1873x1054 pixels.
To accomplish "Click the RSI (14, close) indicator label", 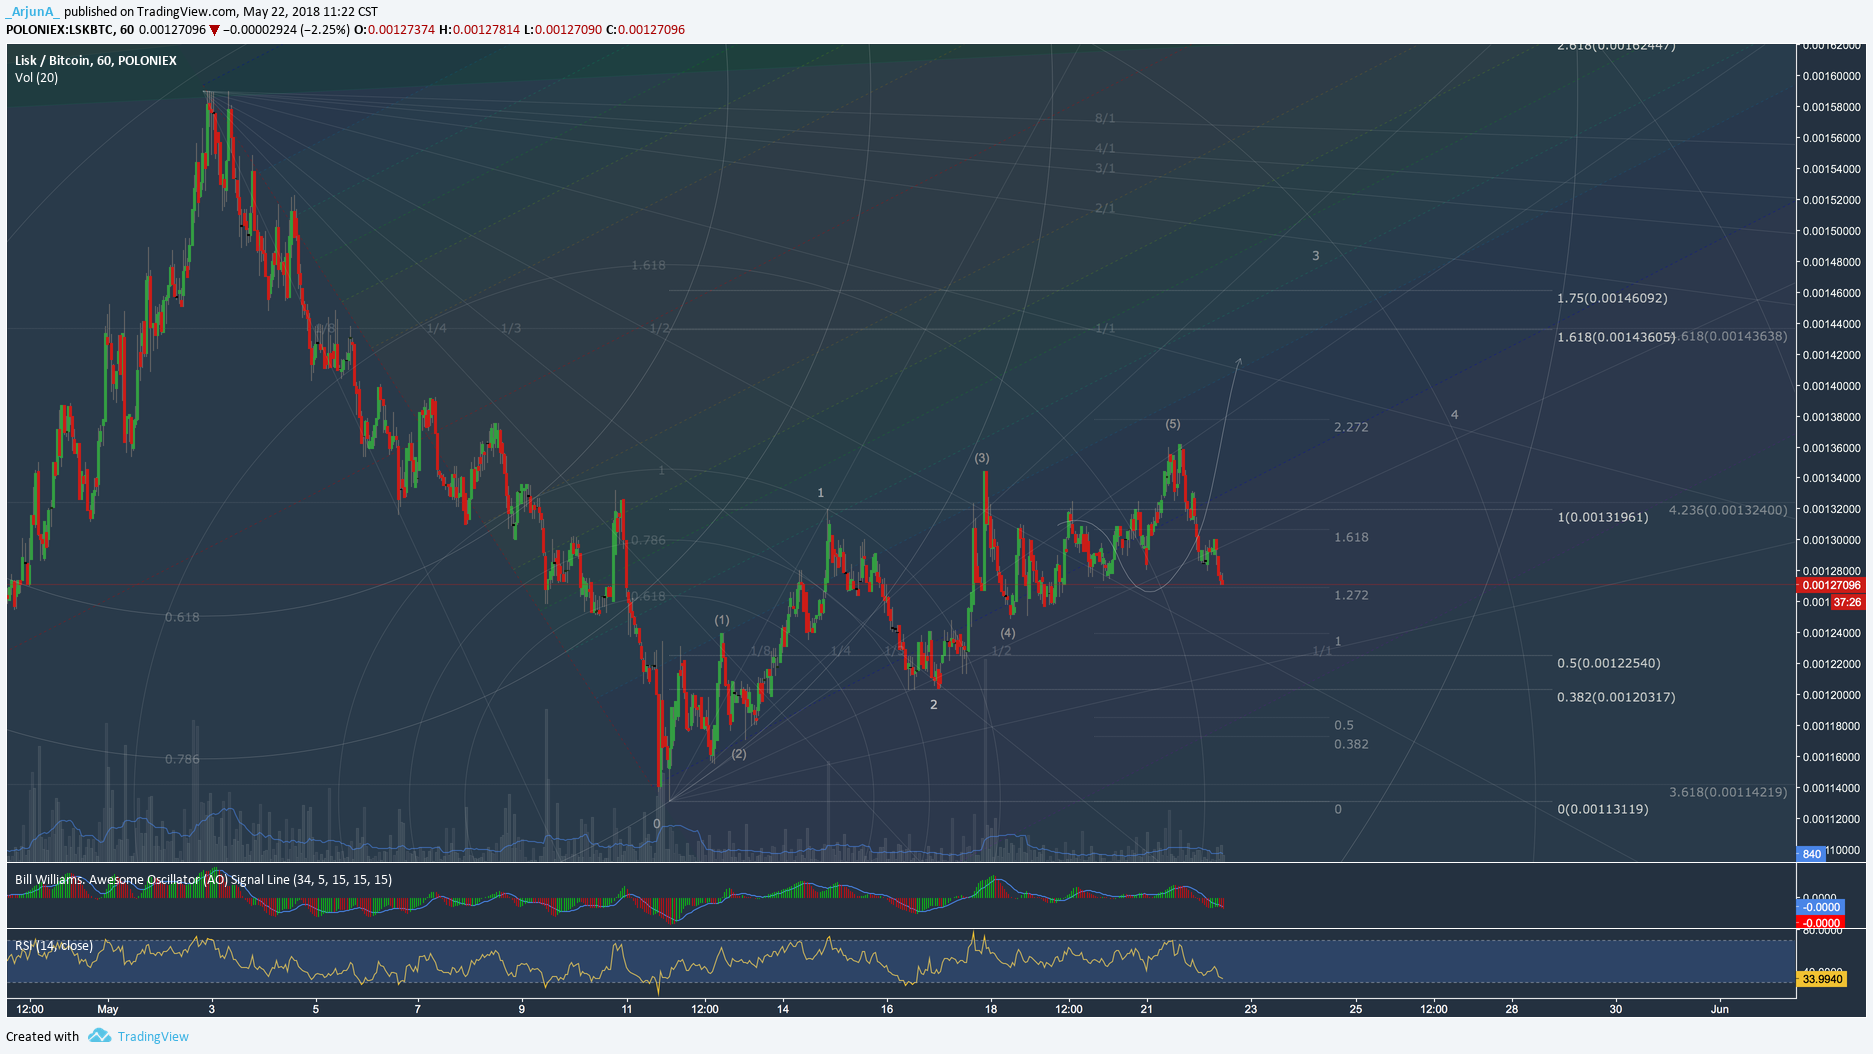I will 54,946.
